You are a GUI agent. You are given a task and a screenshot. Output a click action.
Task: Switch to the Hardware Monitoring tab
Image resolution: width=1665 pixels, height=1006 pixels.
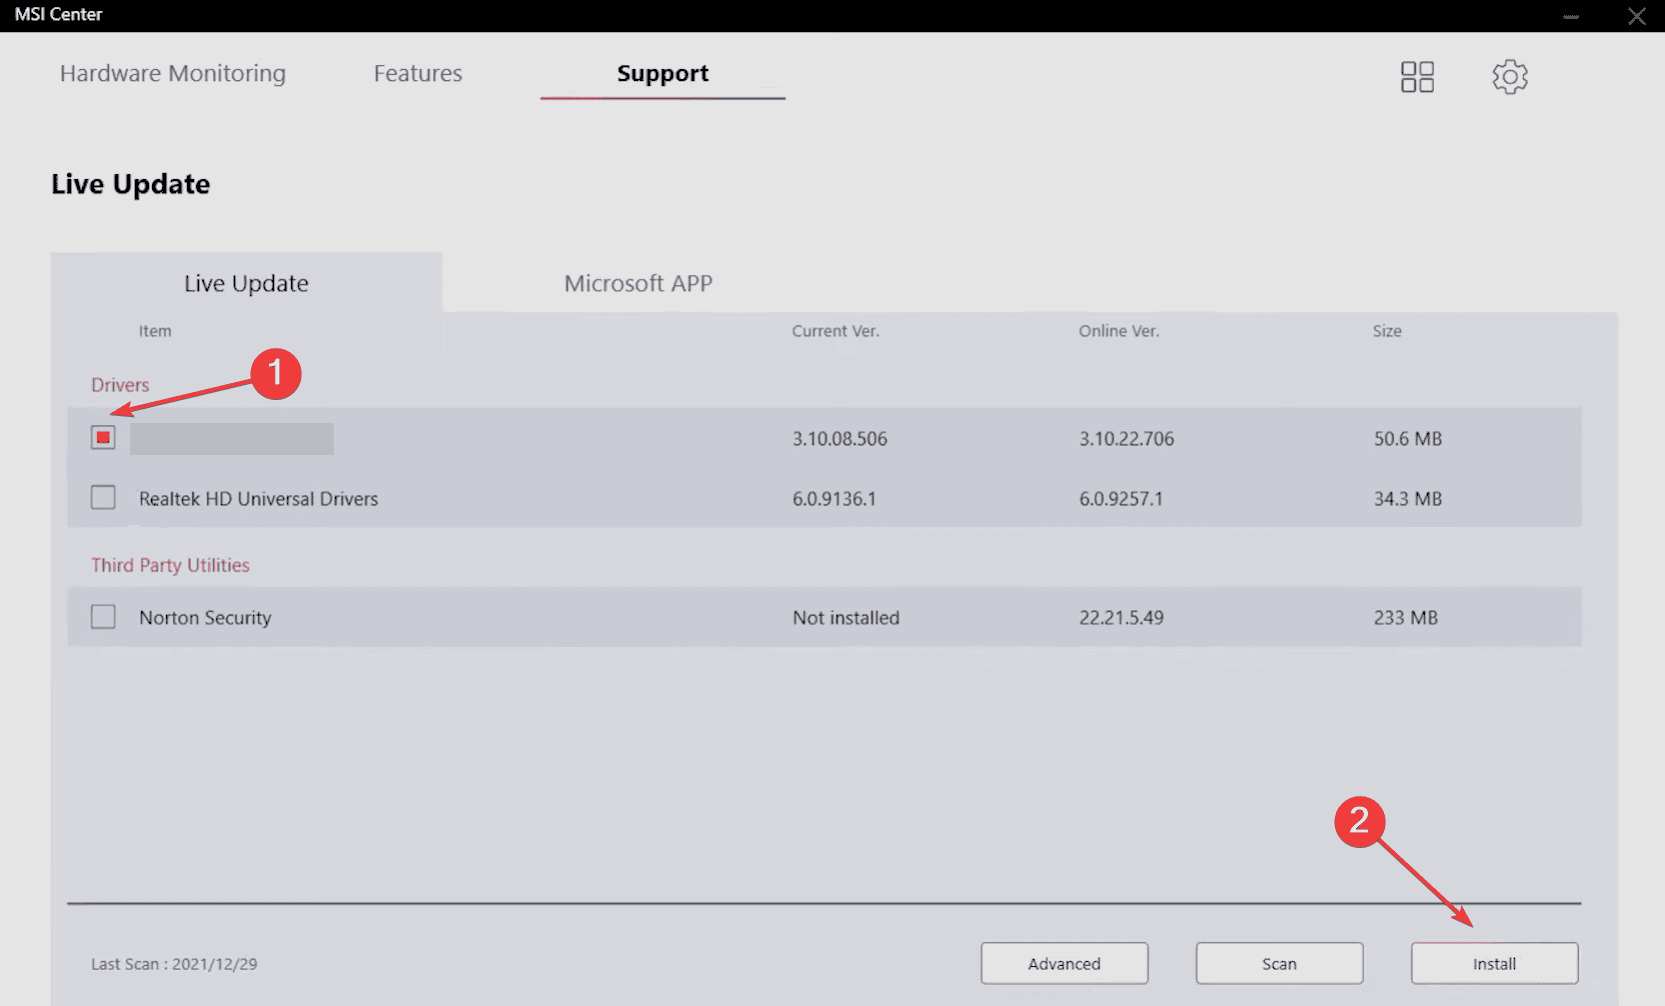click(173, 73)
